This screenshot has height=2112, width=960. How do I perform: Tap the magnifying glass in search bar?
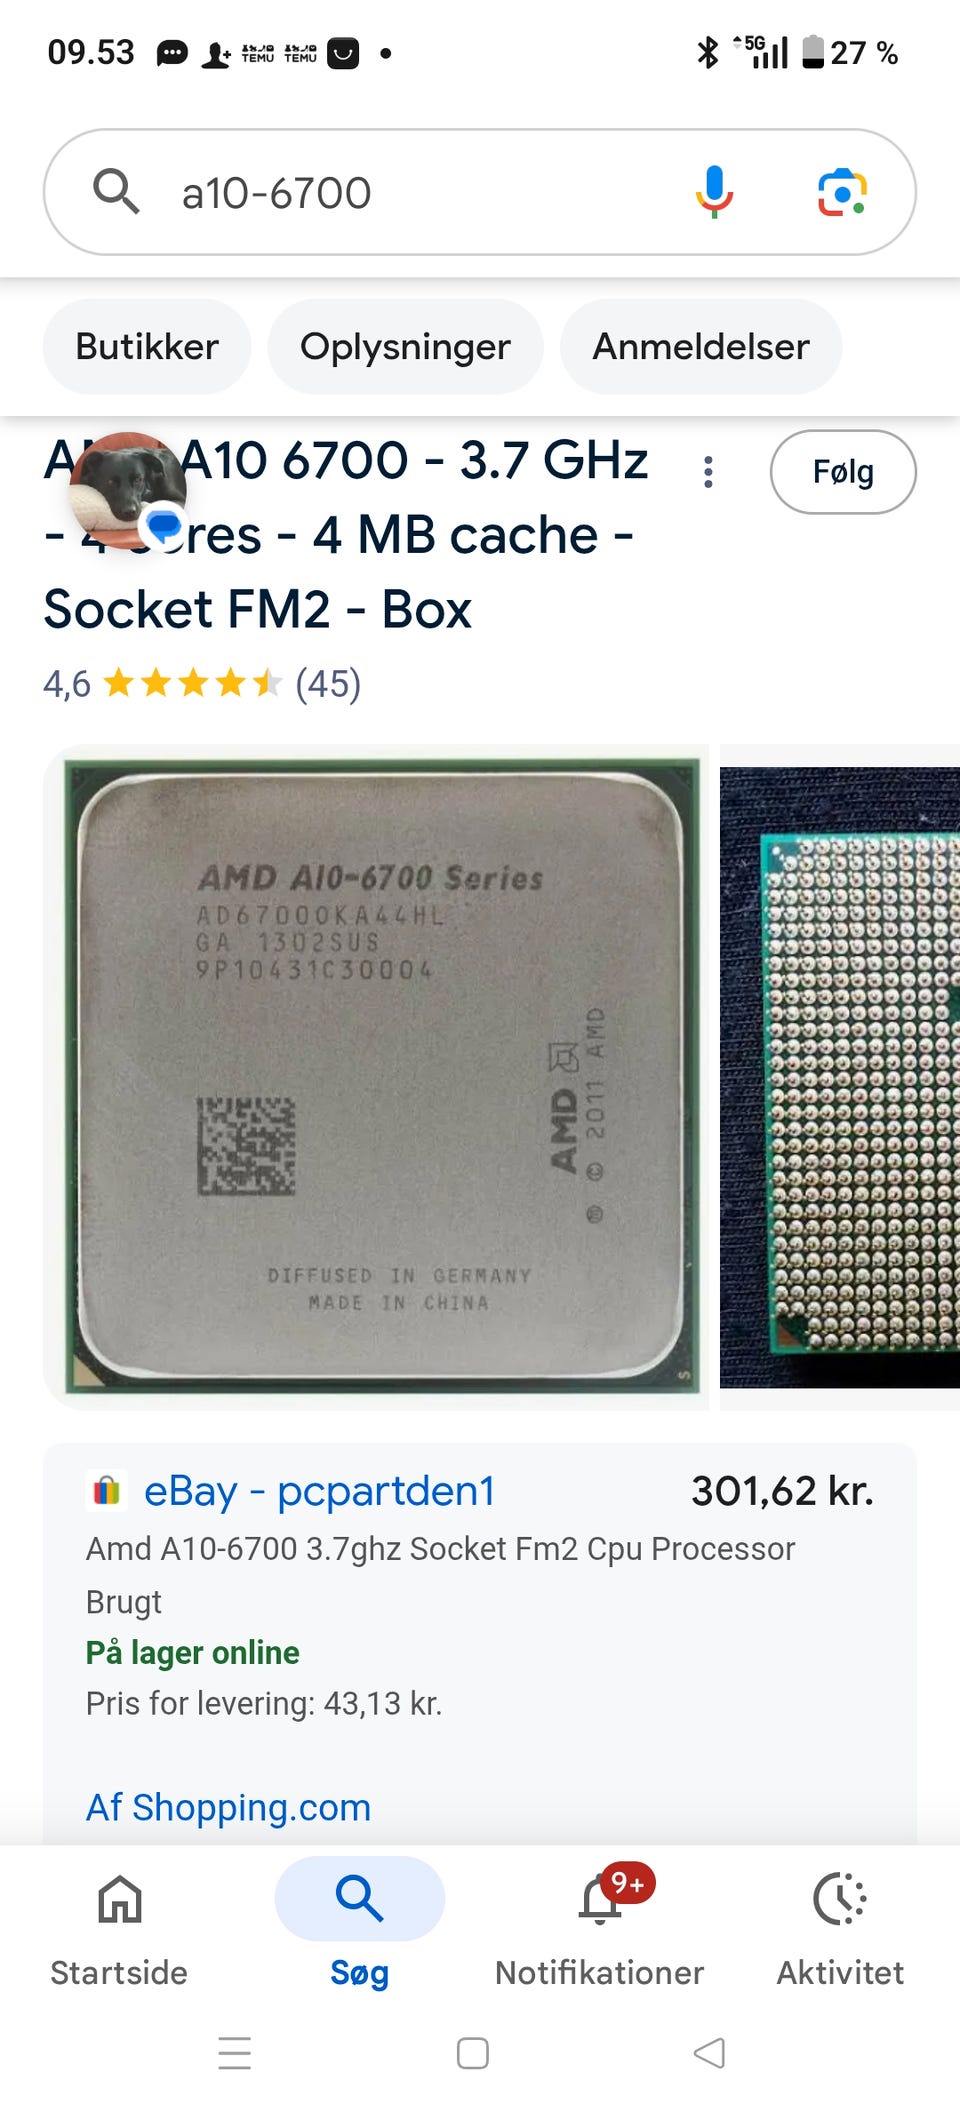[116, 191]
